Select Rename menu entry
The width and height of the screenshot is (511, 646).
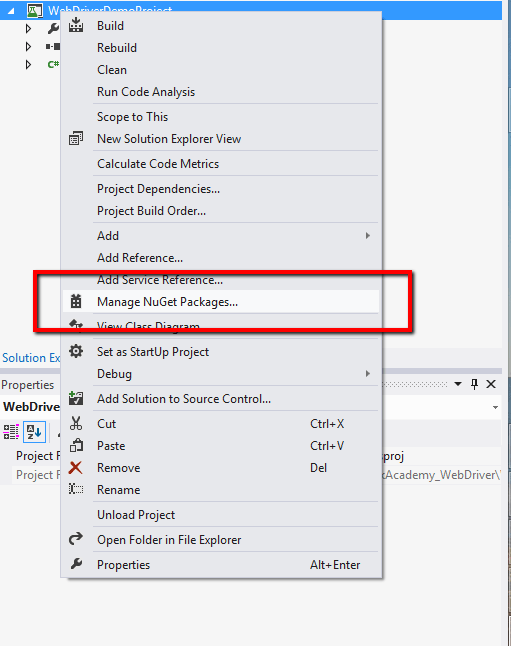coord(220,490)
